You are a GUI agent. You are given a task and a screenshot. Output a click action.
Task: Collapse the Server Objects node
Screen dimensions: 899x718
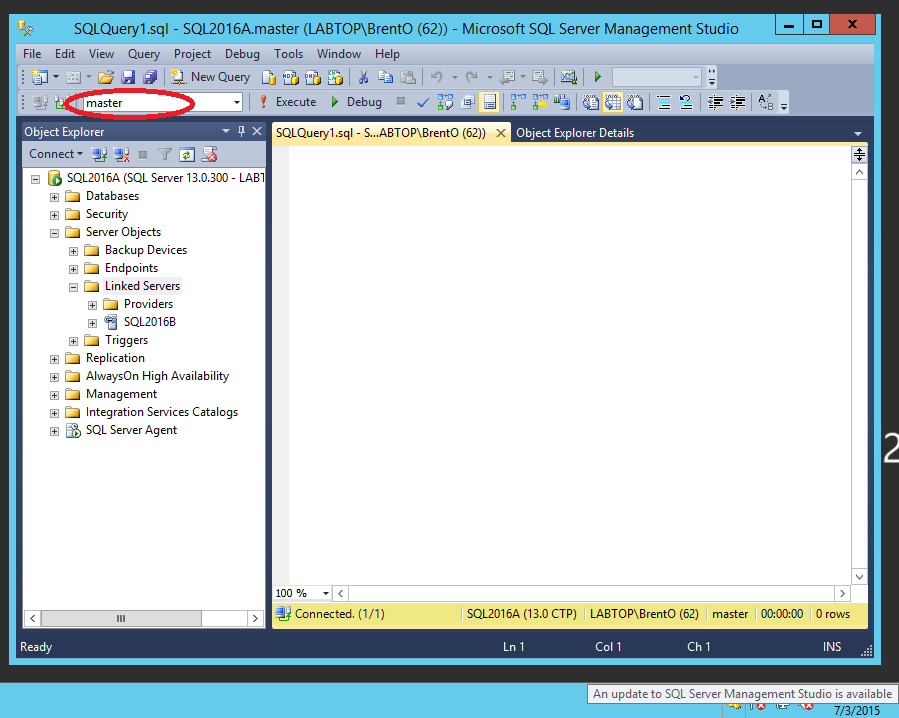pyautogui.click(x=54, y=233)
